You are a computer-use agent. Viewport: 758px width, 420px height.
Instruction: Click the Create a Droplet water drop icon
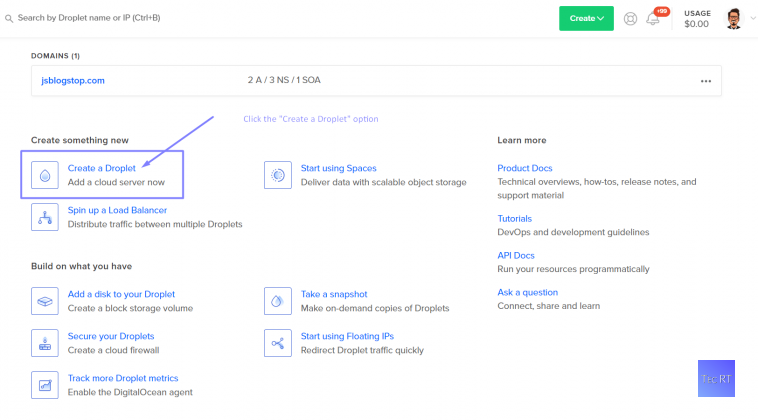point(45,175)
